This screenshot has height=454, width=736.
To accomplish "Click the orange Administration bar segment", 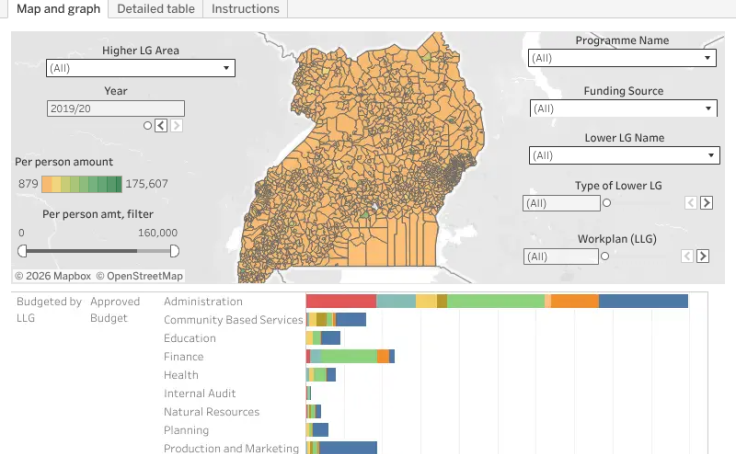I will click(x=575, y=301).
